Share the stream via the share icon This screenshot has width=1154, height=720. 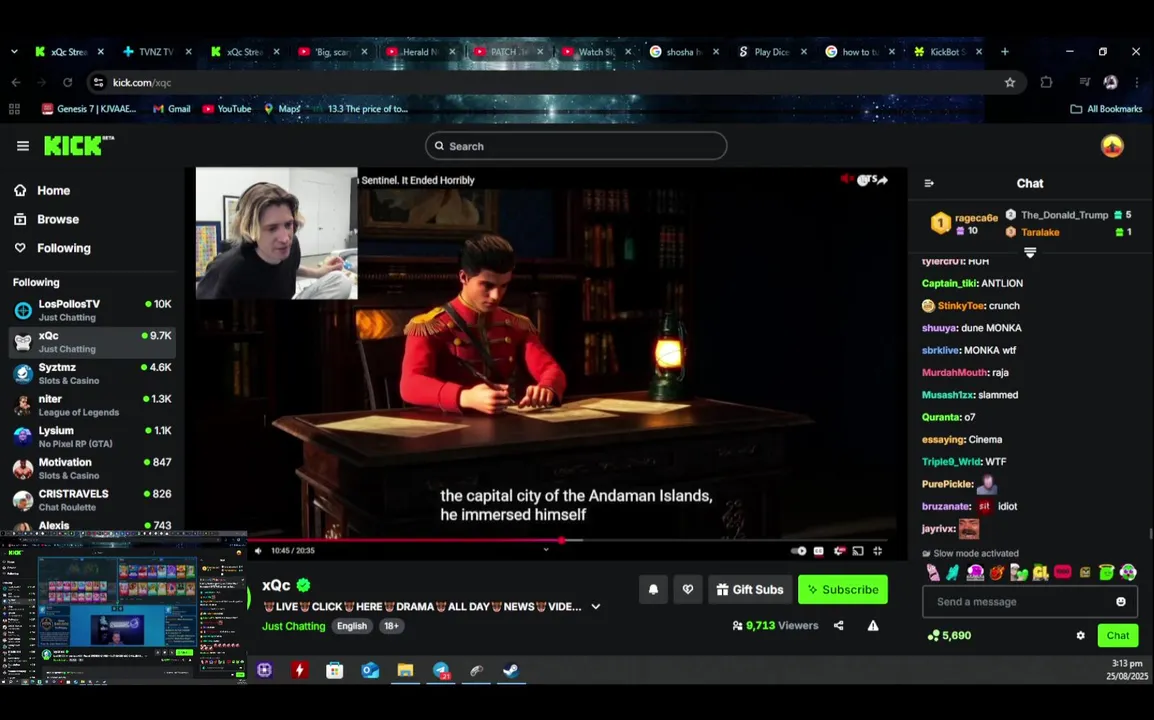(838, 626)
